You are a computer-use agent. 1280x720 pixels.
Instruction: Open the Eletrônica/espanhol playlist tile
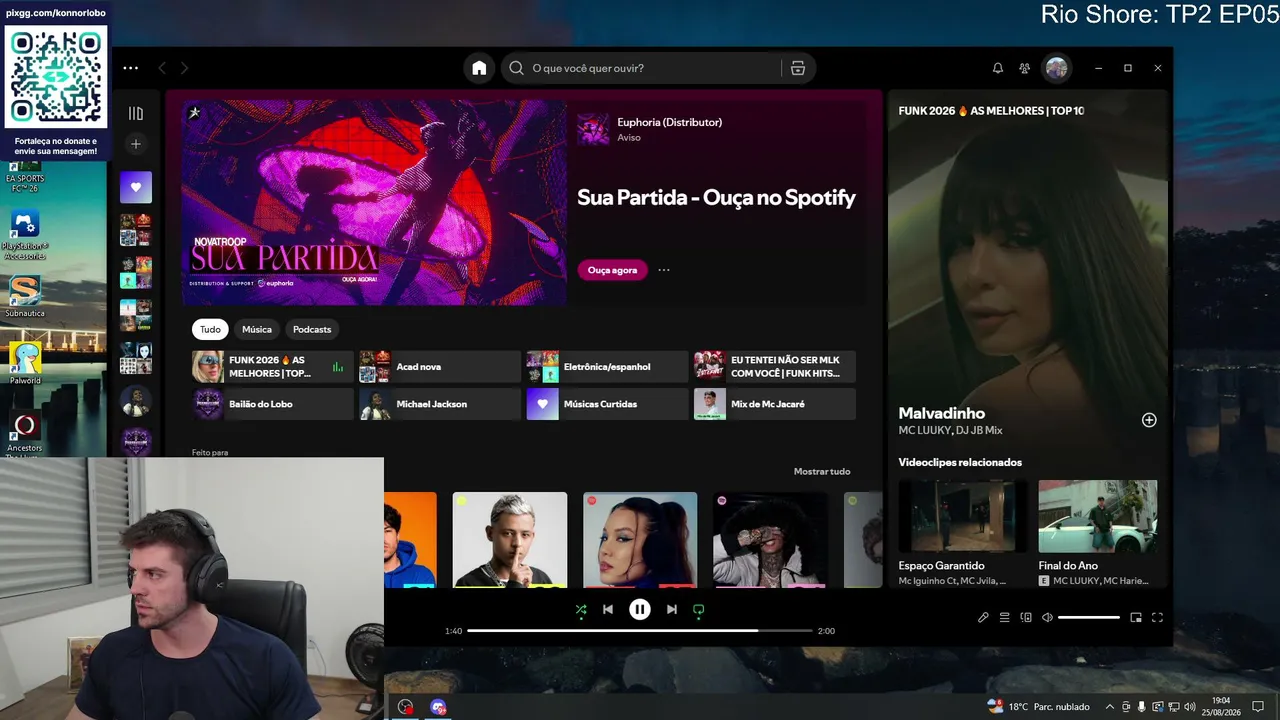[x=607, y=367]
